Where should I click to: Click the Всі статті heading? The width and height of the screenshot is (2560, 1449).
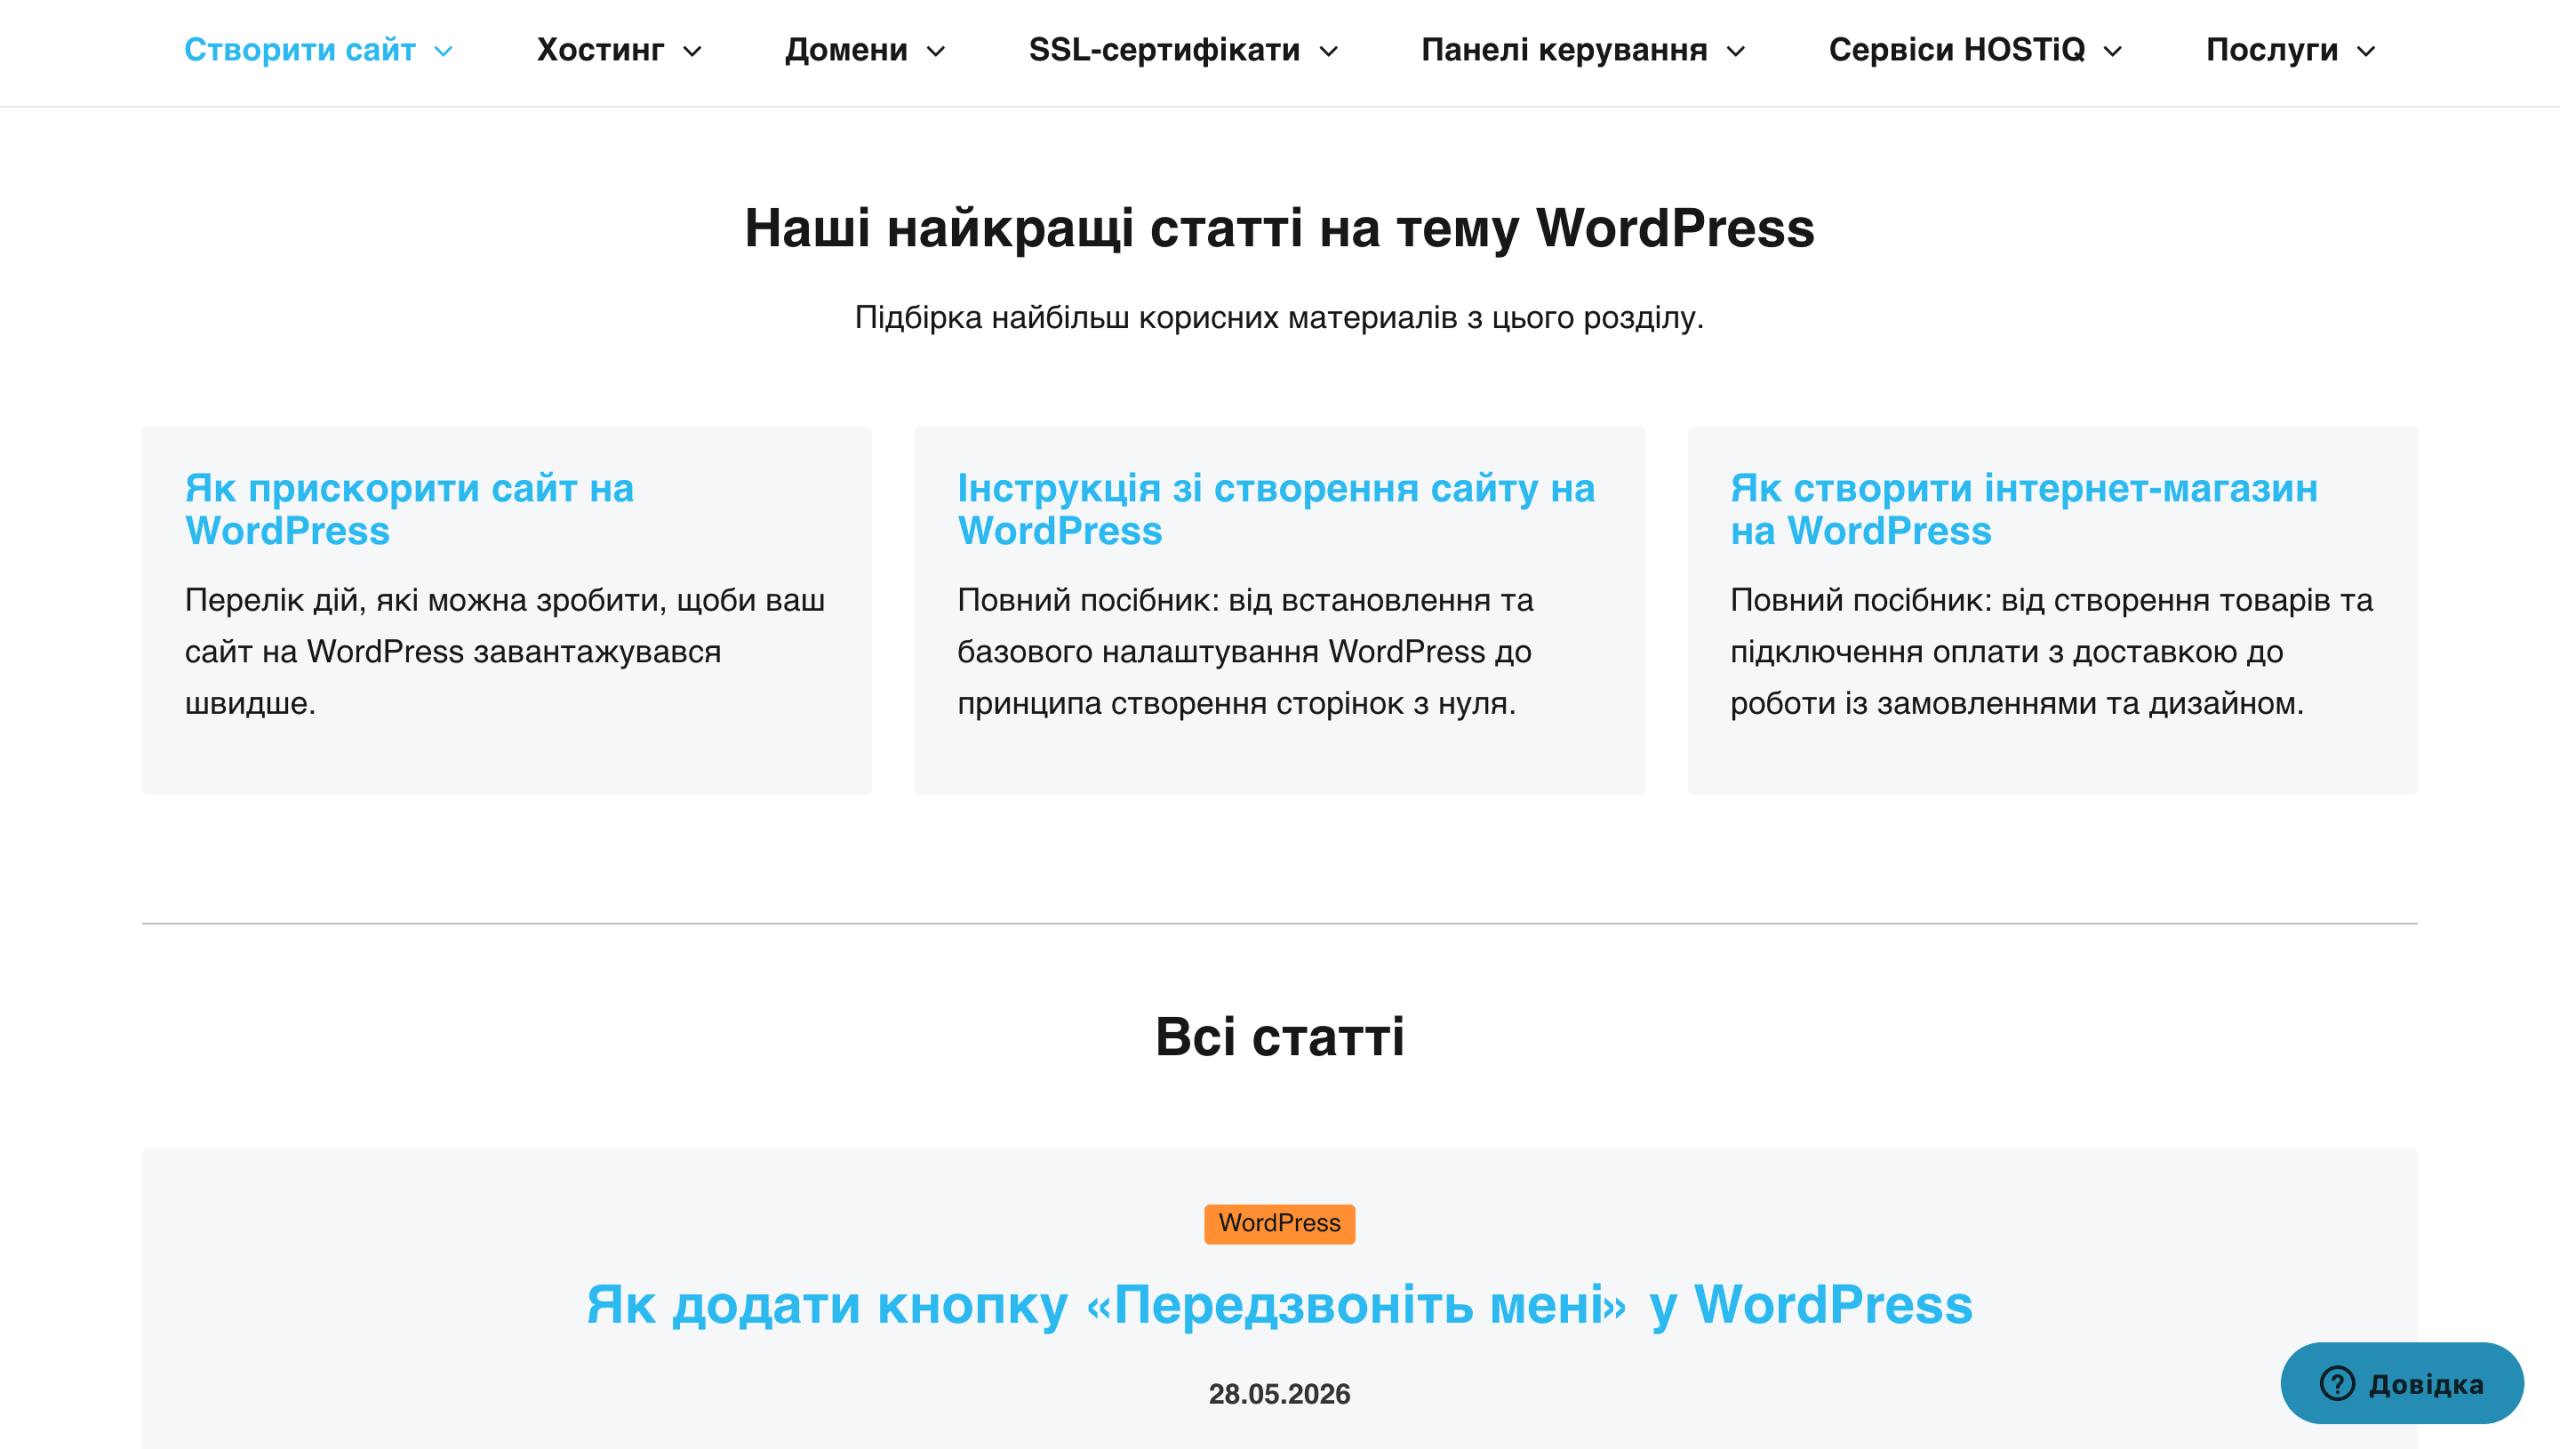(x=1279, y=1037)
